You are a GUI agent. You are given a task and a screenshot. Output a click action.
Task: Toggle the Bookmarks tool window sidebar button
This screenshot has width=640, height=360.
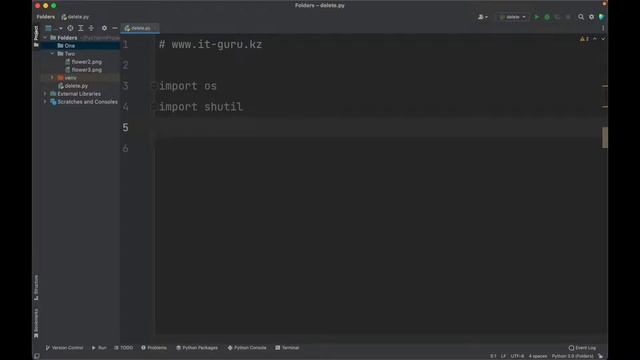point(36,323)
